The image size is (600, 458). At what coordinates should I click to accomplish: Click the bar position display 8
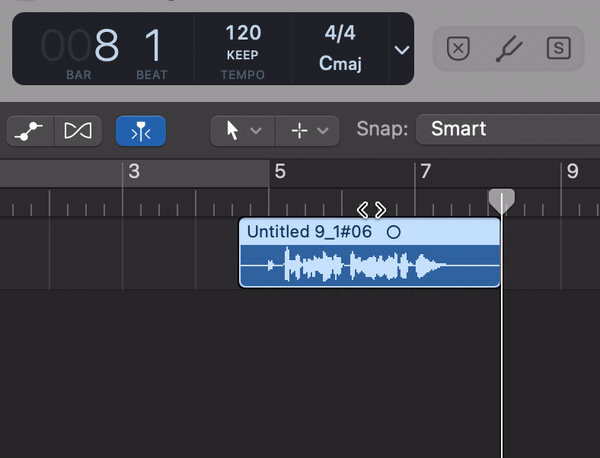tap(107, 45)
